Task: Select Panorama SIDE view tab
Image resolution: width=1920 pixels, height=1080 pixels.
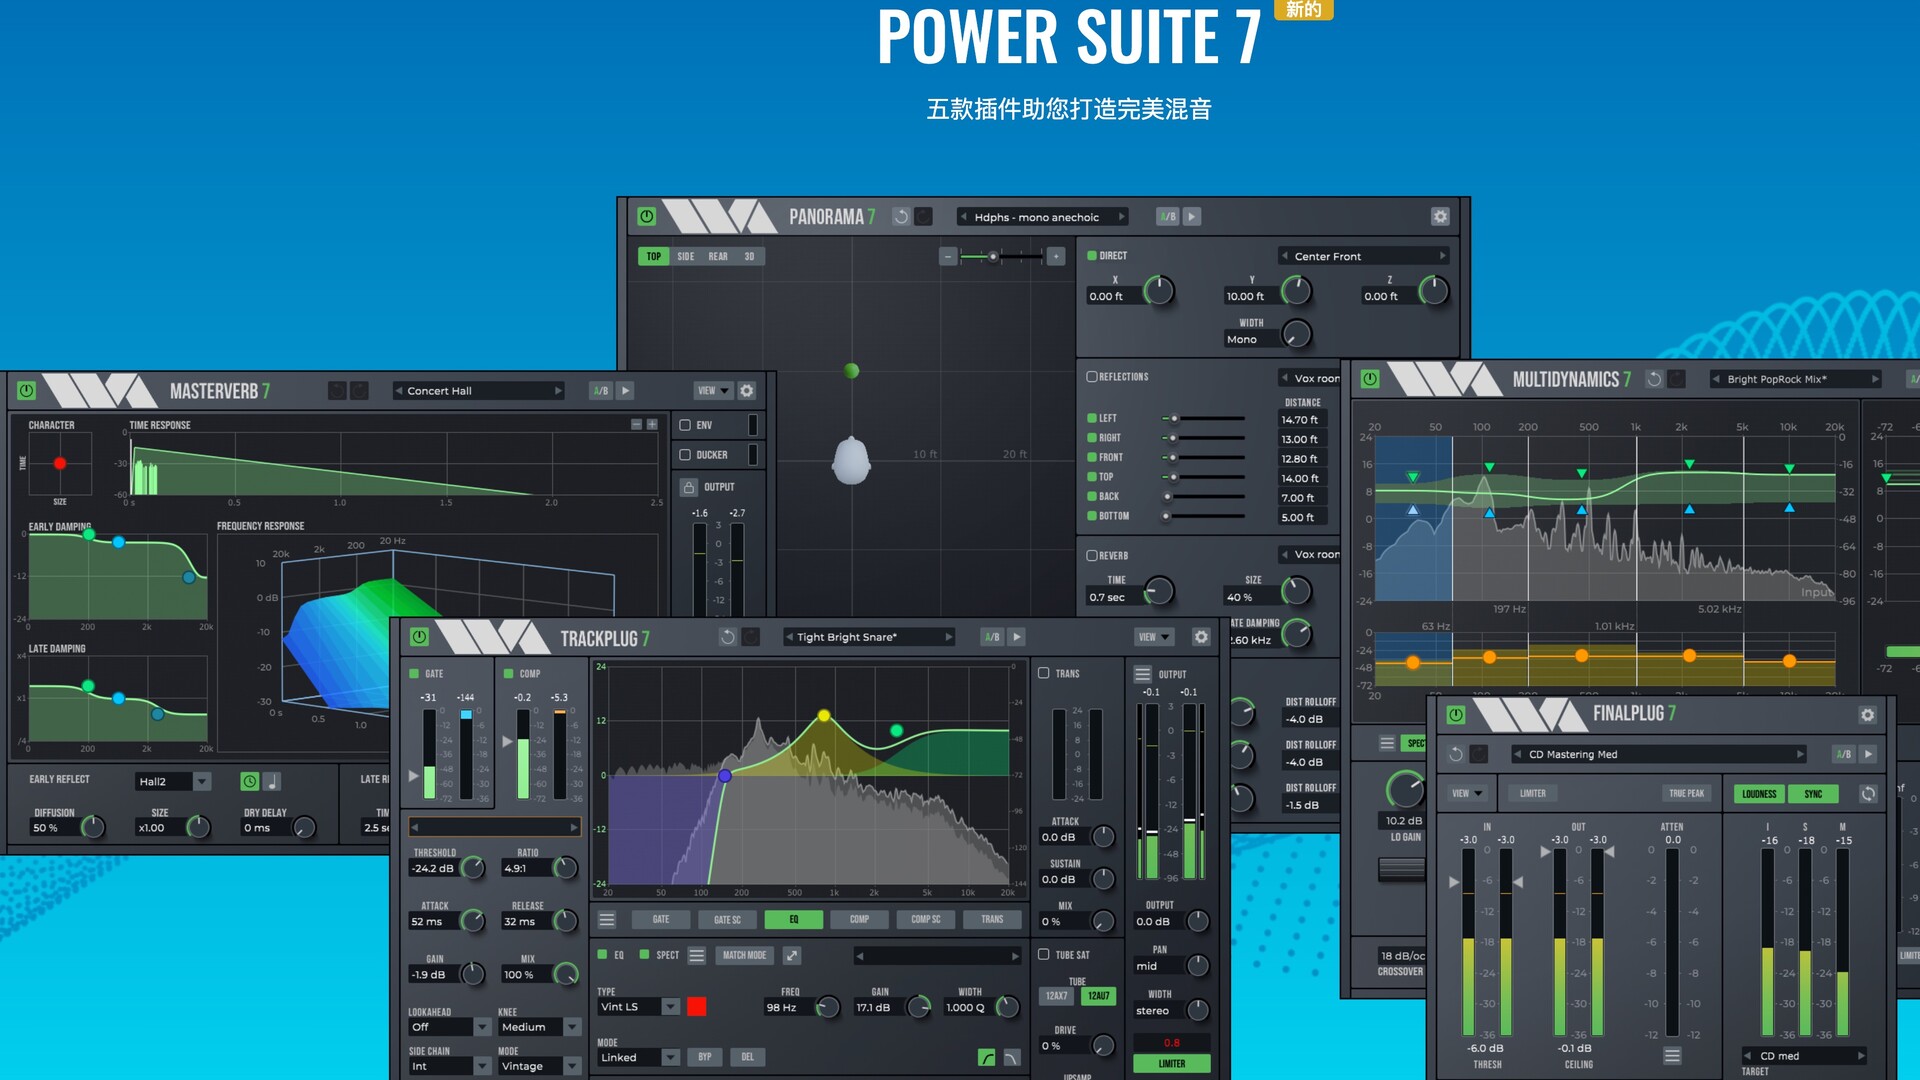Action: coord(686,257)
